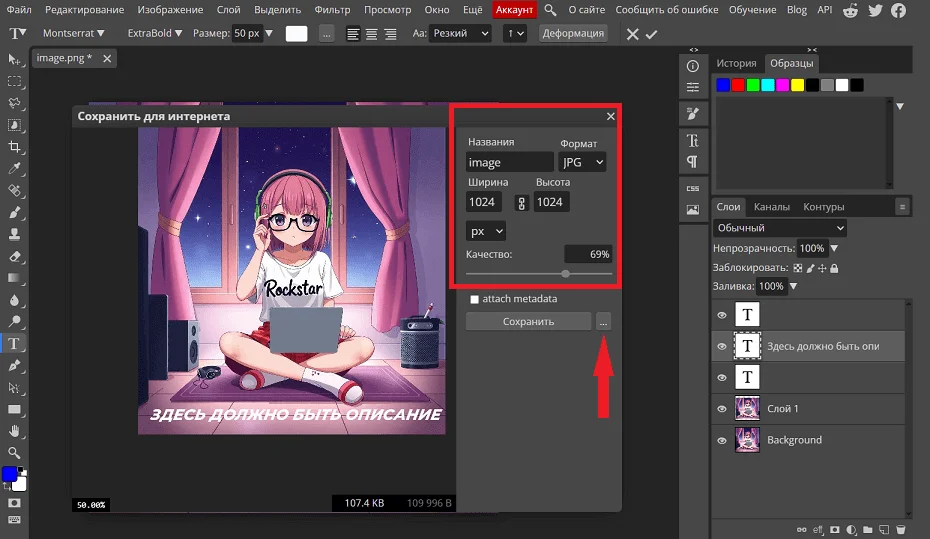This screenshot has height=539, width=930.
Task: Enable the attach metadata checkbox
Action: coord(474,299)
